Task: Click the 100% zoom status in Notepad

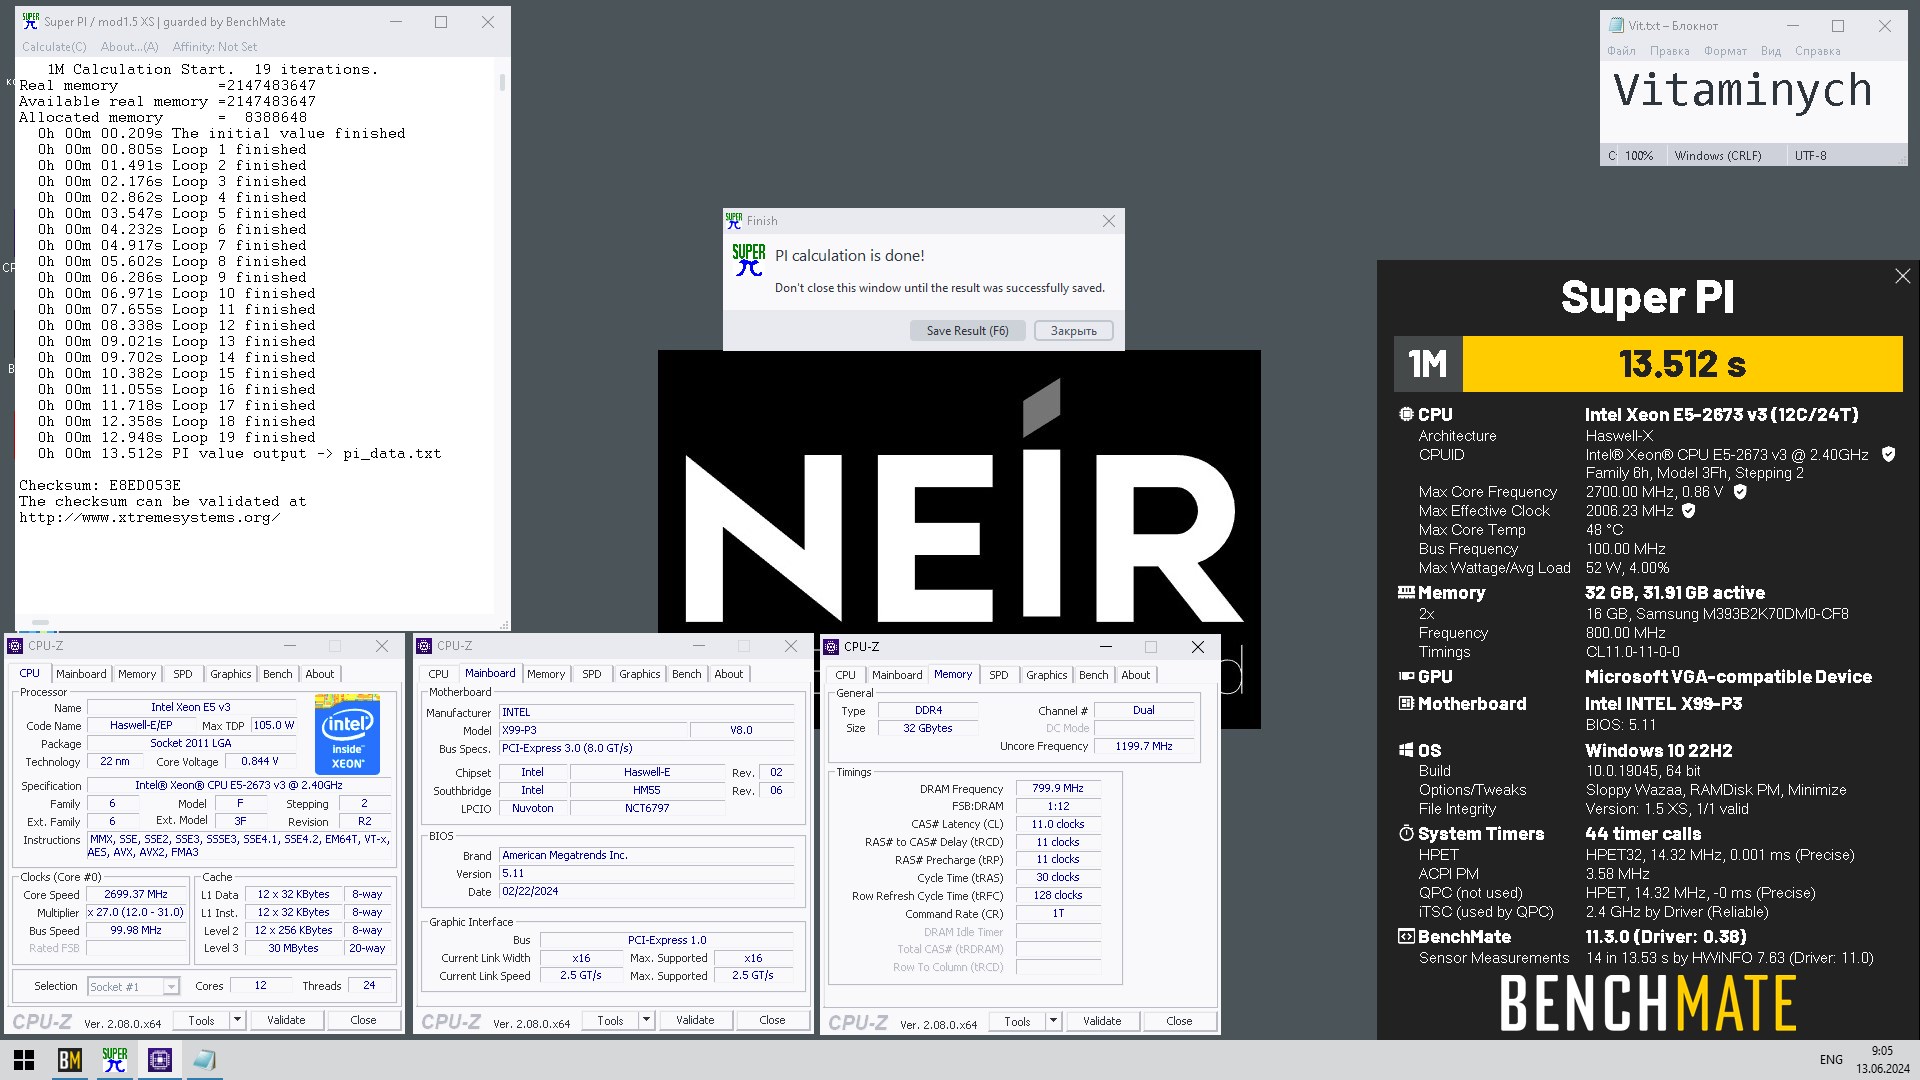Action: [x=1638, y=156]
